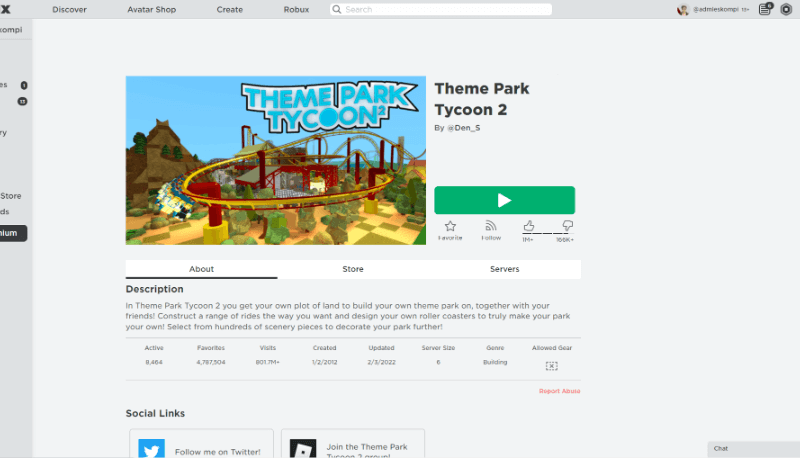Like the game with thumbs up
This screenshot has height=458, width=800.
coord(529,225)
